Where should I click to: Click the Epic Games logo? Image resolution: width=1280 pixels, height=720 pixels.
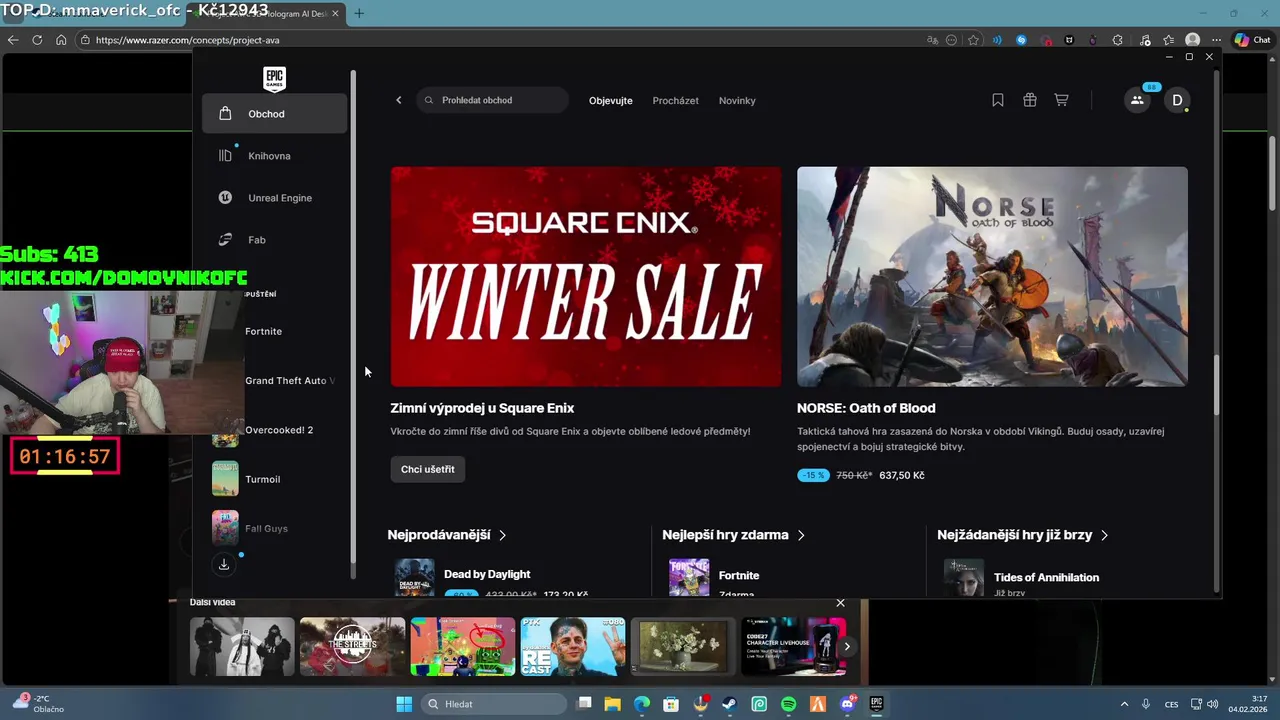click(x=274, y=78)
